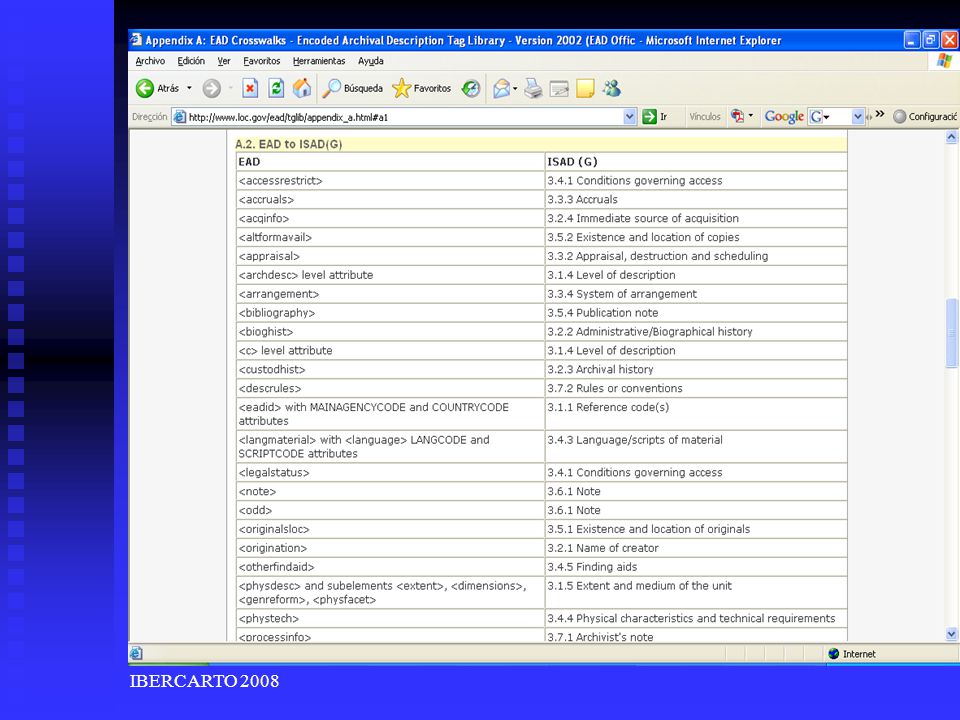Click the Vínculos links bar label
Viewport: 960px width, 720px height.
click(705, 116)
